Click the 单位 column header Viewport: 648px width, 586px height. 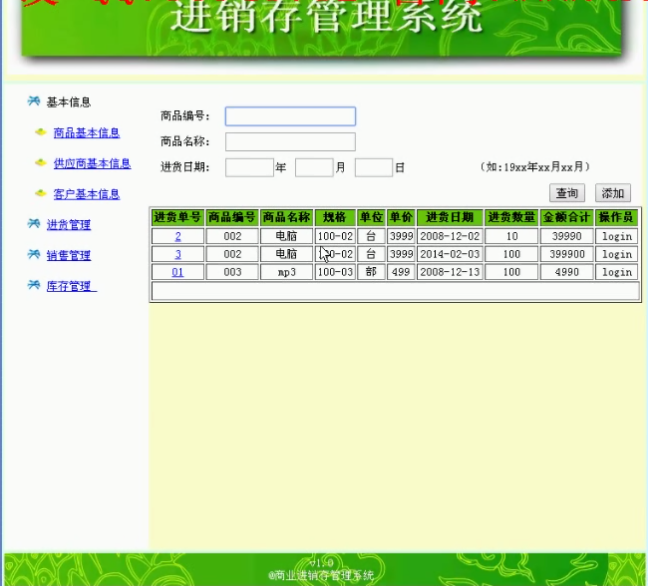click(x=371, y=217)
